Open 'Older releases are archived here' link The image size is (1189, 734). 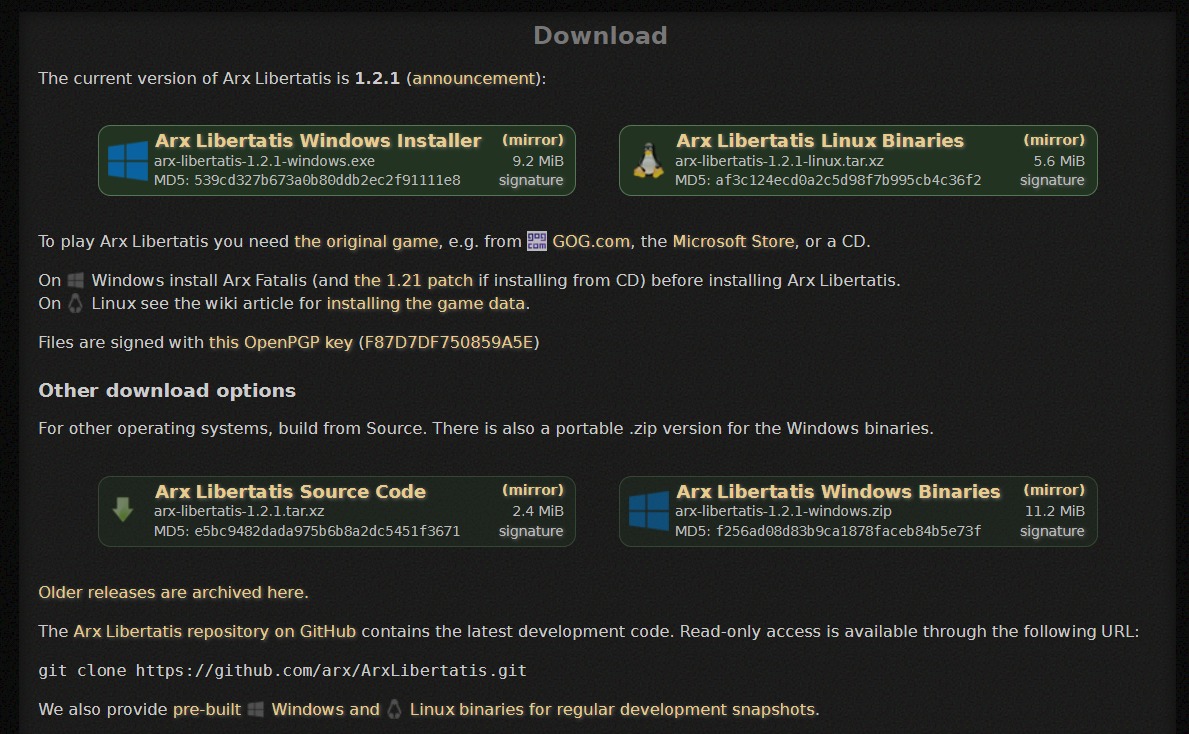point(174,592)
